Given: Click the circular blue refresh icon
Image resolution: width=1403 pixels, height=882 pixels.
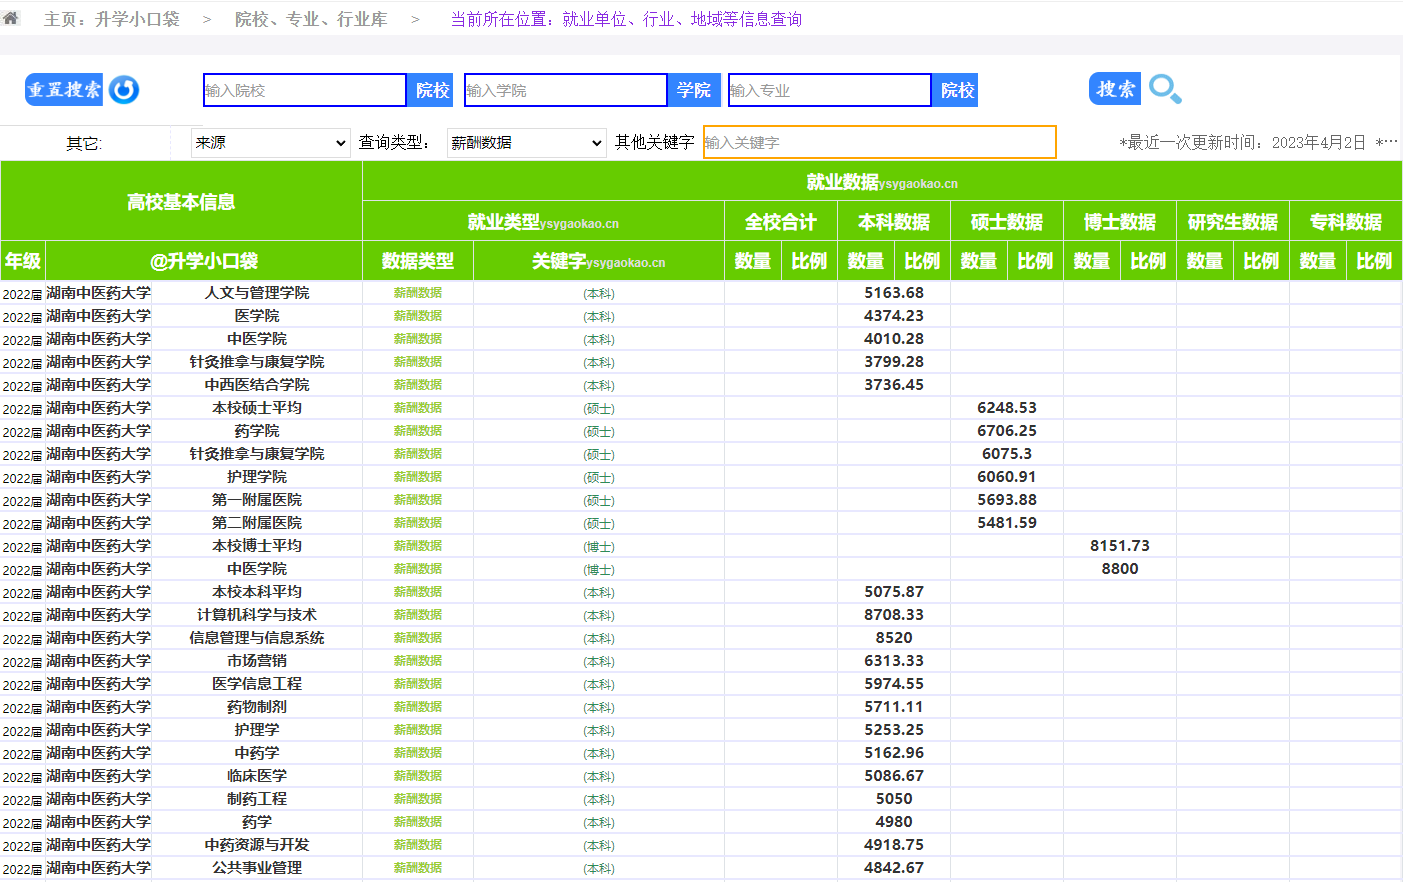Looking at the screenshot, I should 124,90.
